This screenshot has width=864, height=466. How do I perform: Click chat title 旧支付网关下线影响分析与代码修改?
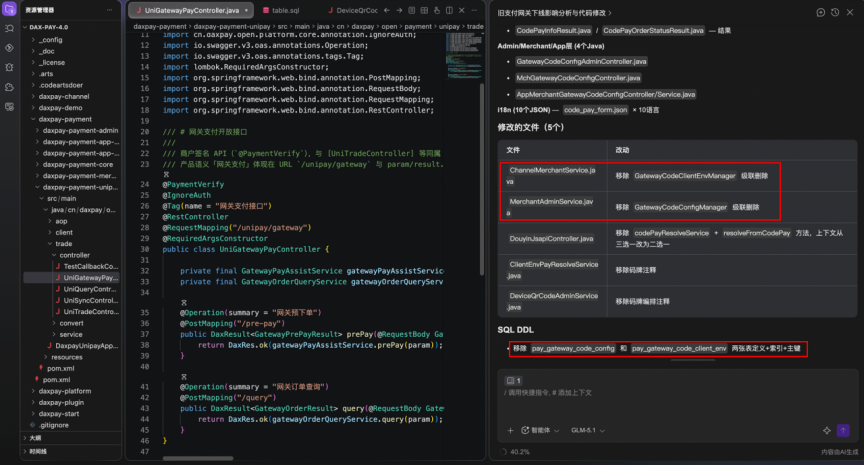coord(551,12)
